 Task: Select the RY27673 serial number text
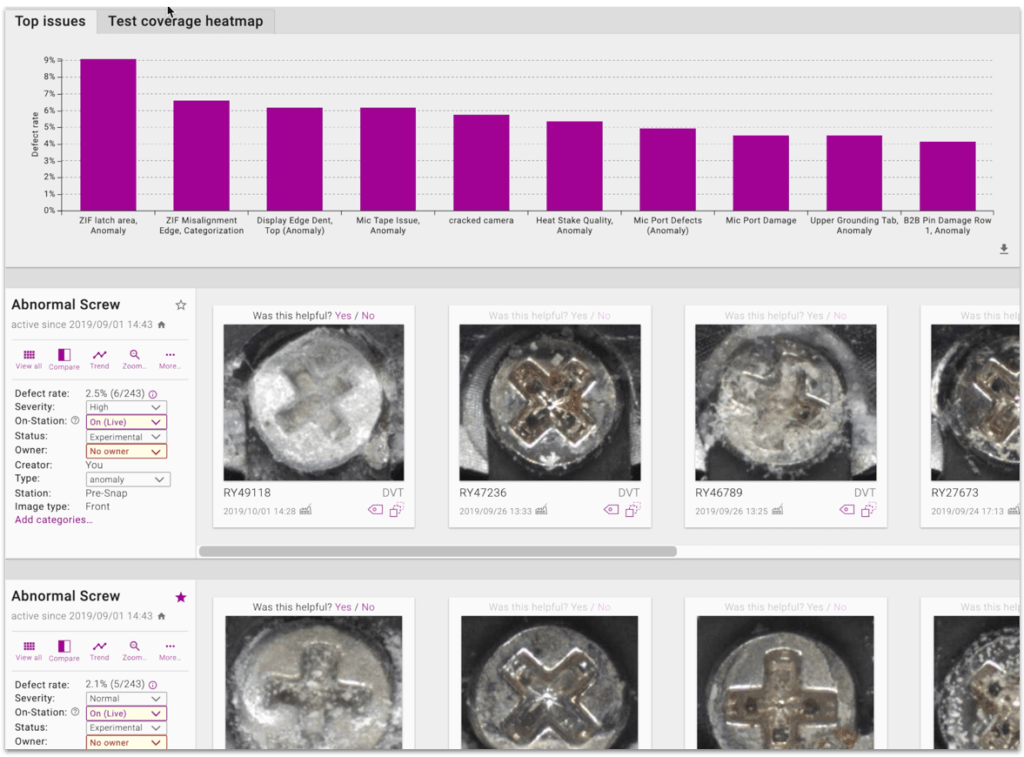tap(955, 492)
